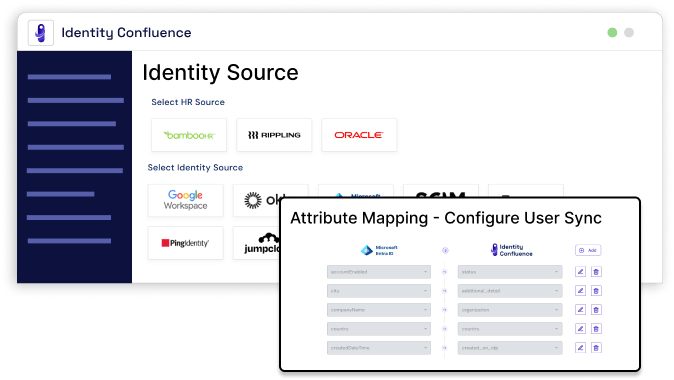
Task: Click the sync direction arrow between source headers
Action: [x=445, y=250]
